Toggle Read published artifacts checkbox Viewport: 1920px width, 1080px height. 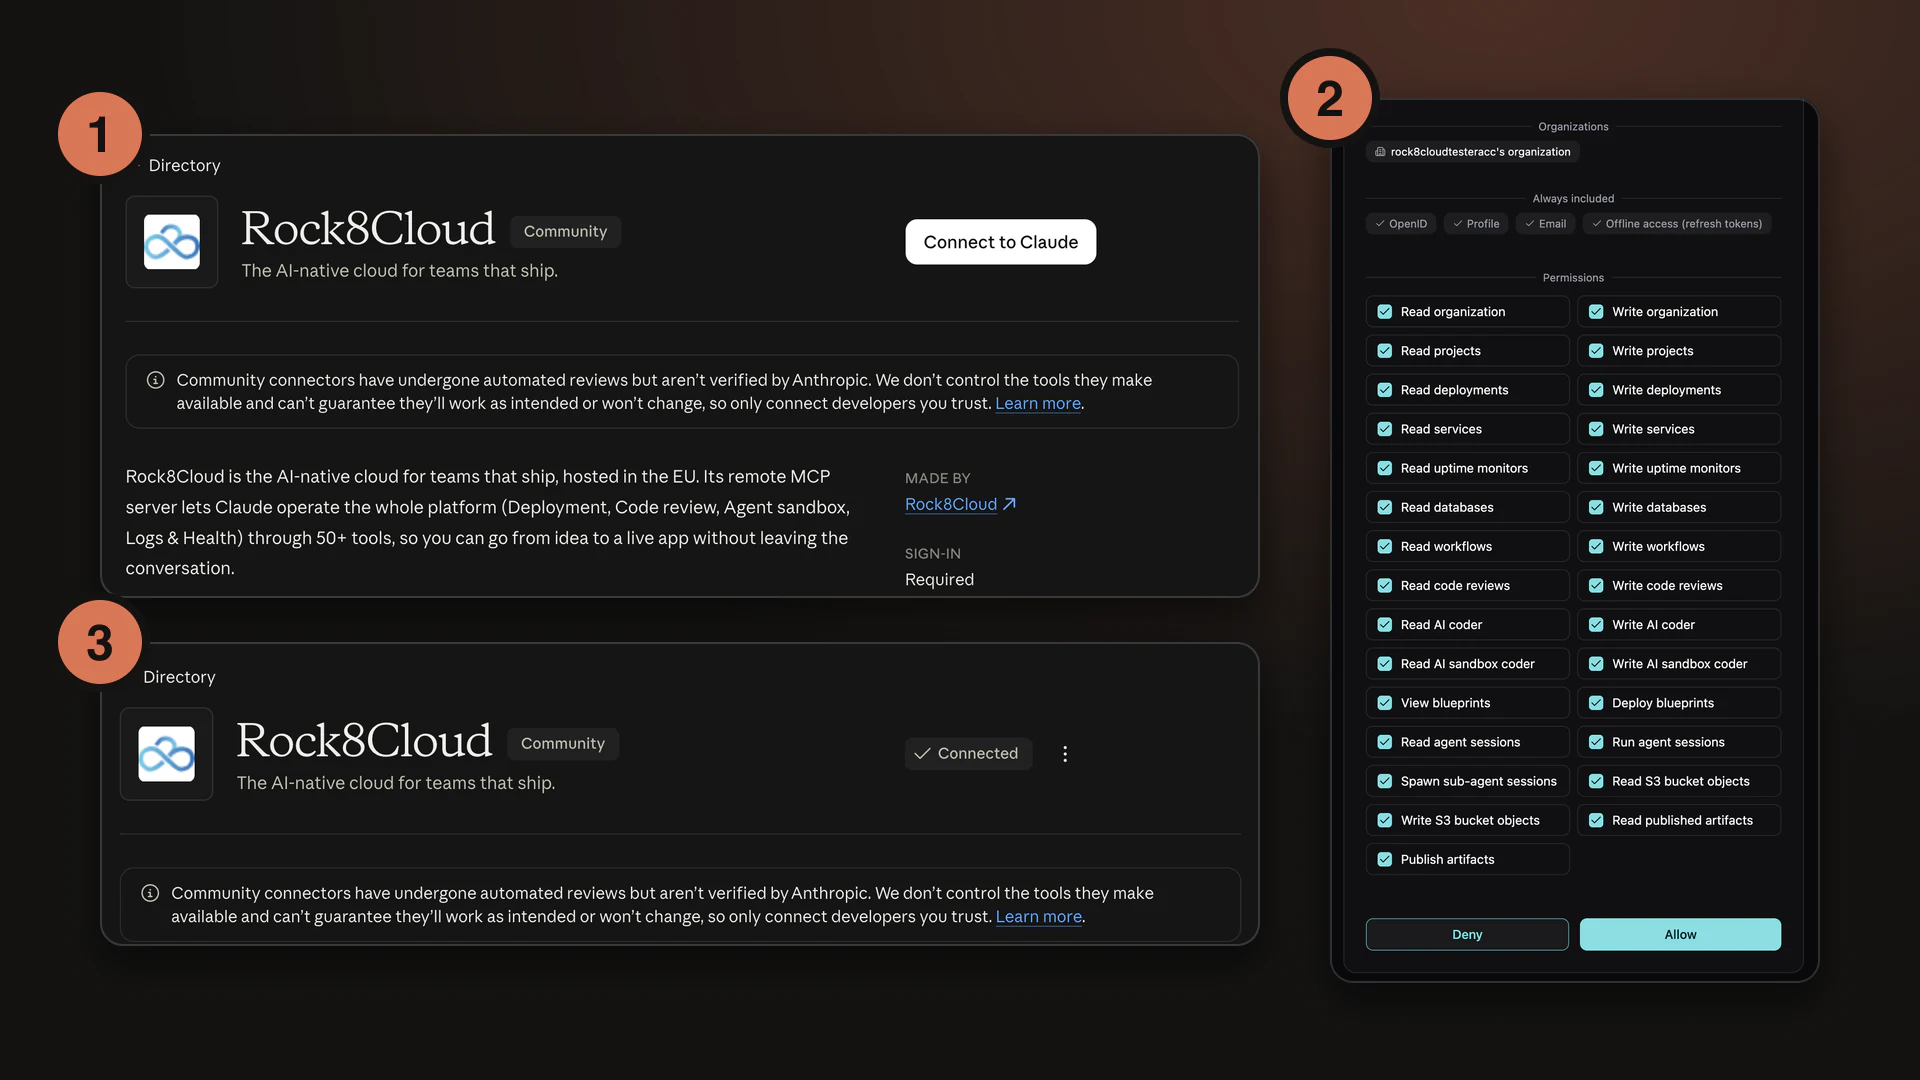coord(1596,820)
